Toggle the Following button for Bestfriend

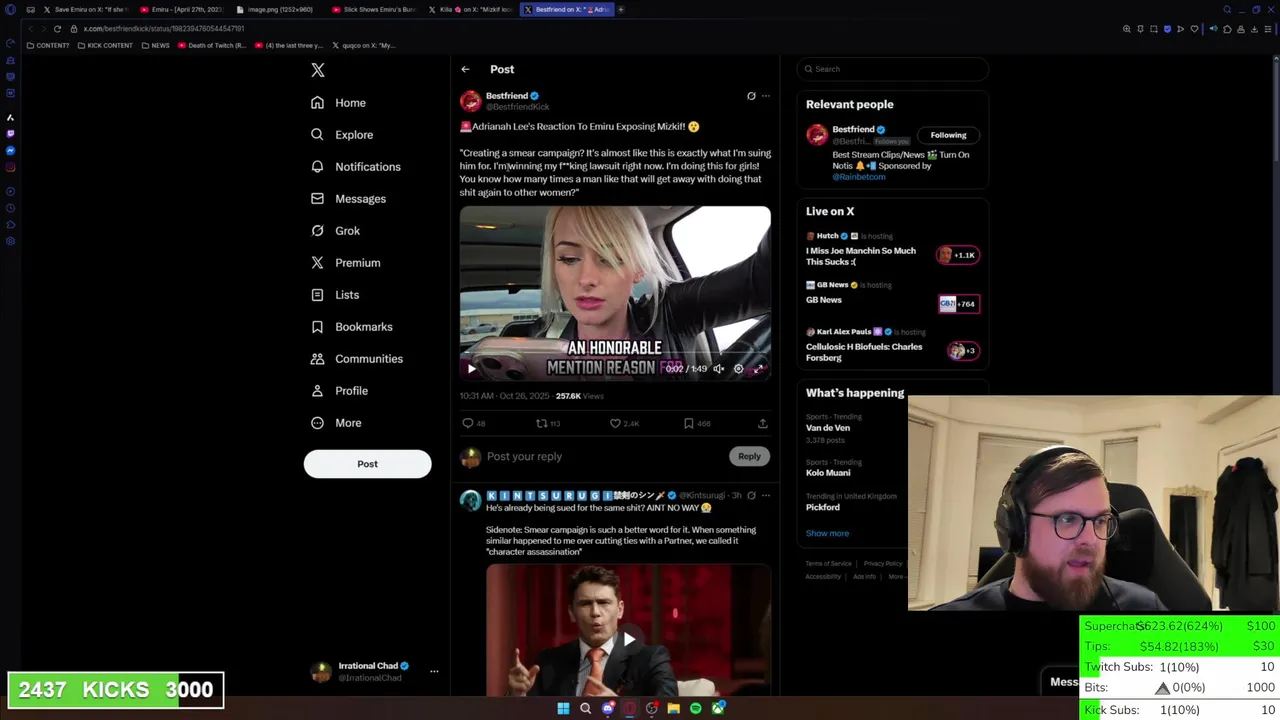[x=948, y=135]
